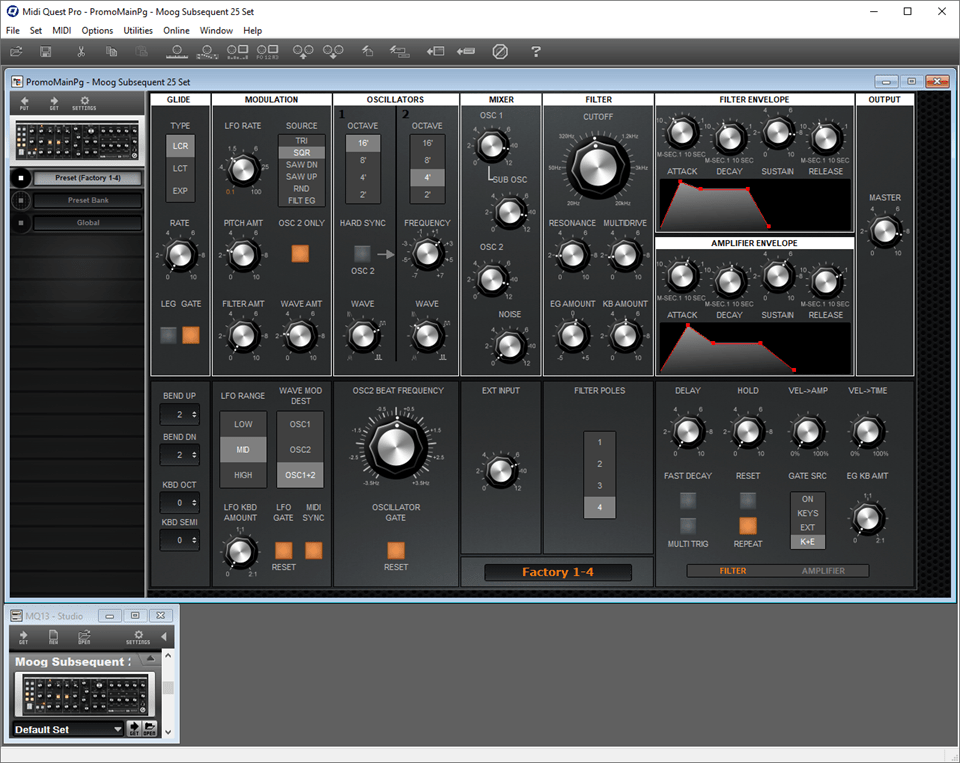Collapse the Moog Subsequent section arrow
960x763 pixels.
pos(149,659)
